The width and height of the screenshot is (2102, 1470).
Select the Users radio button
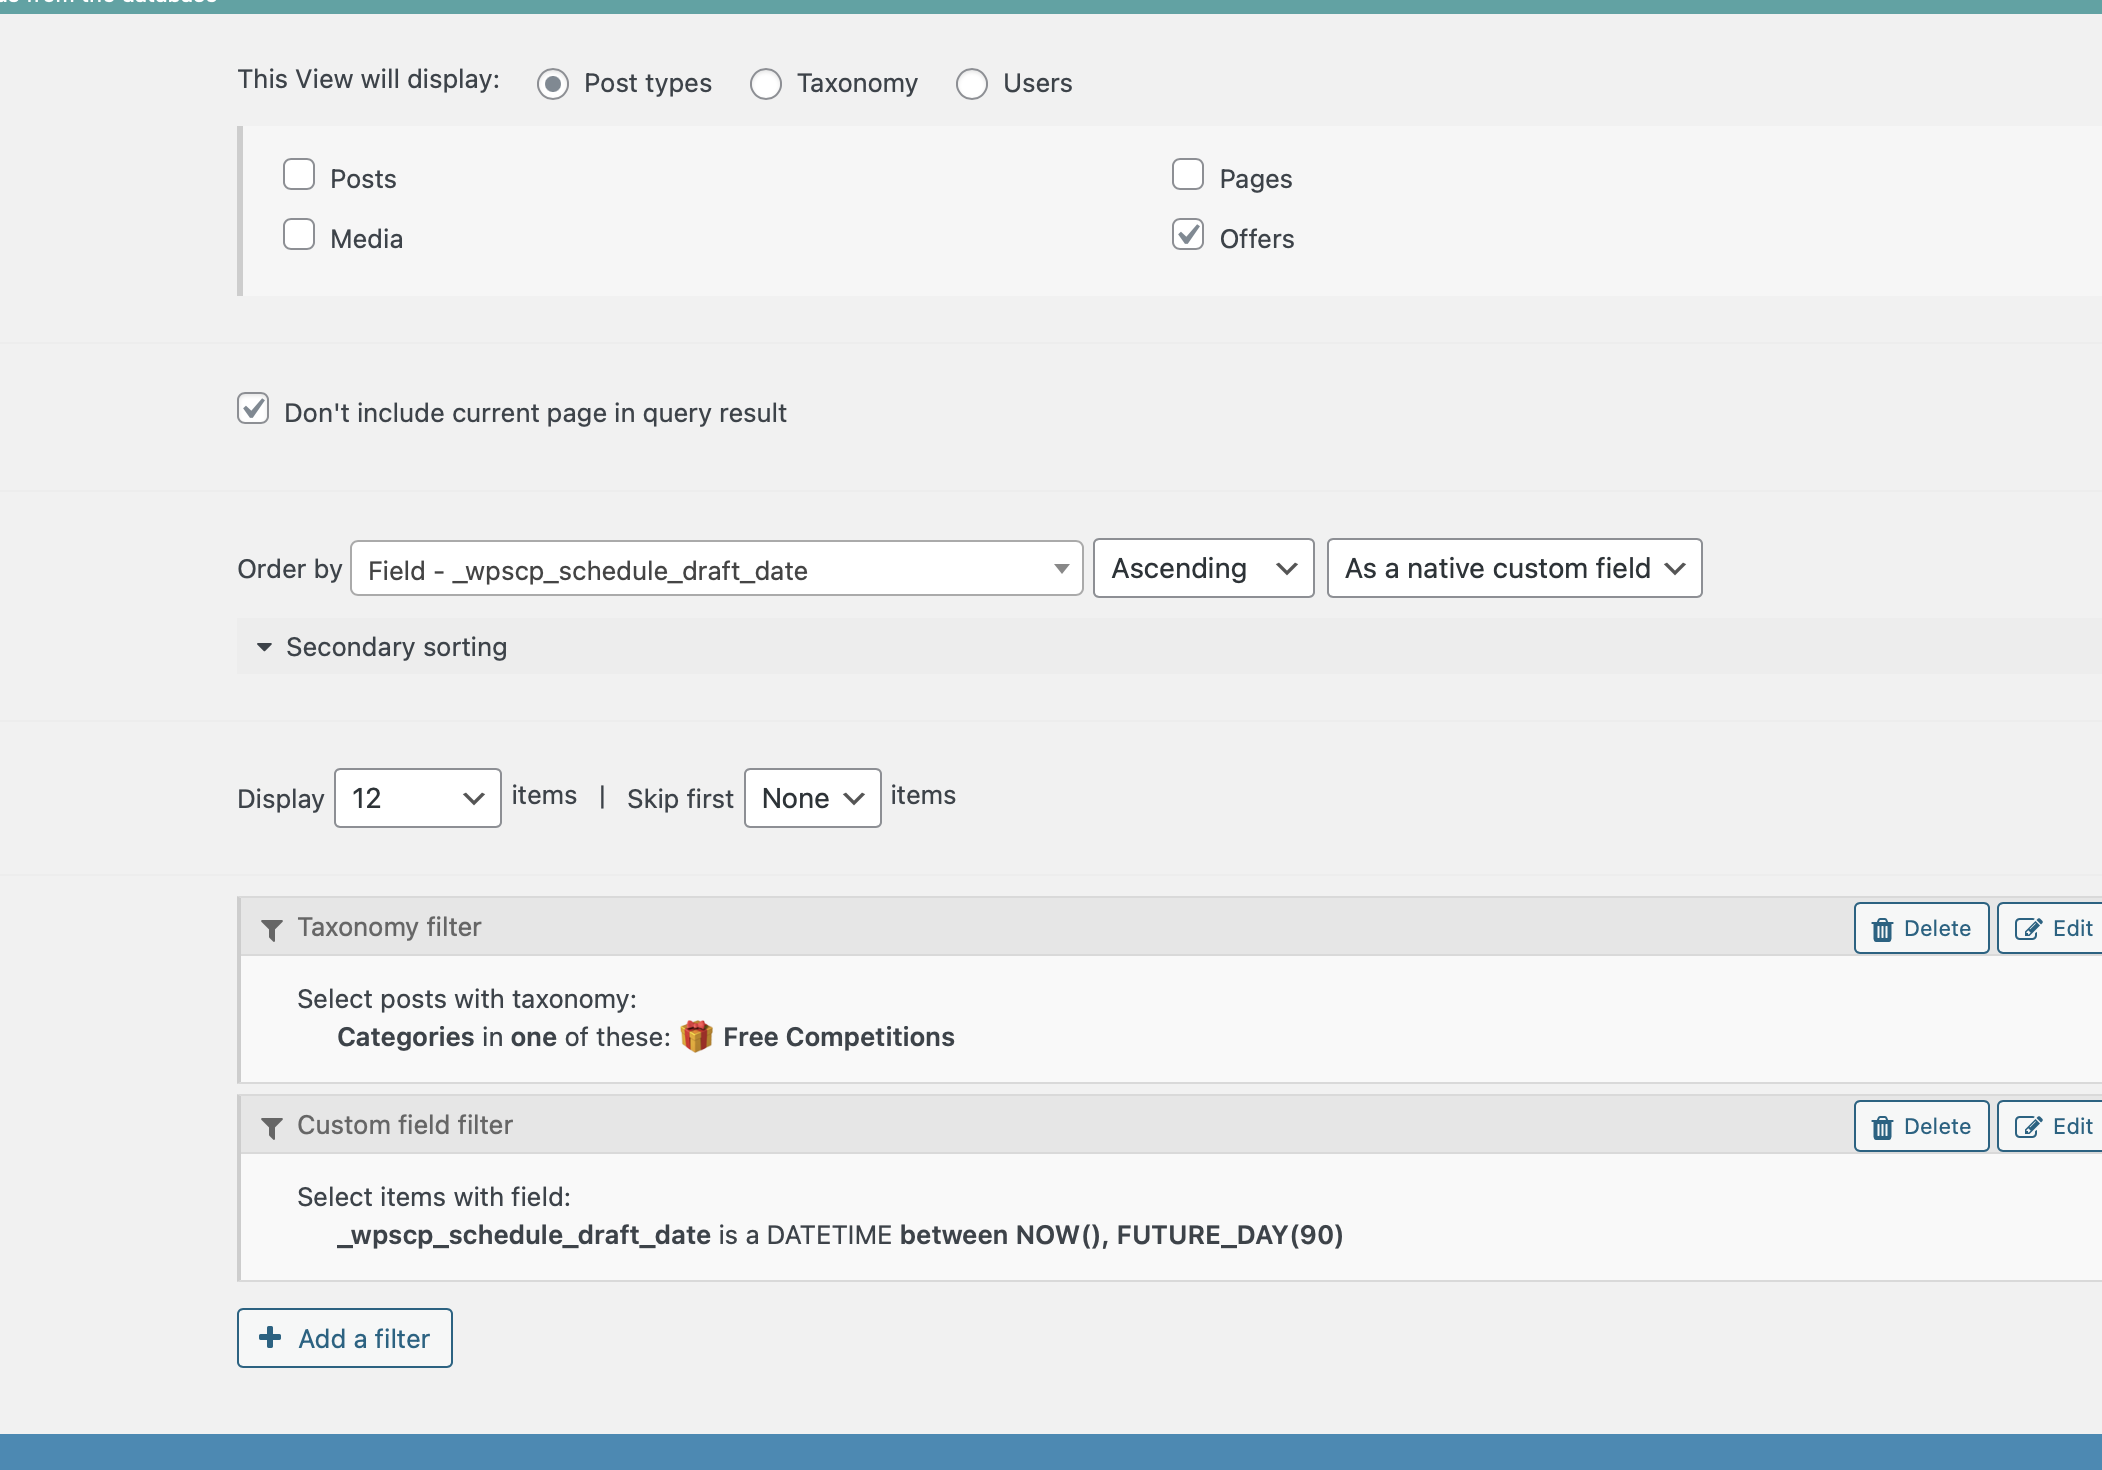(x=972, y=84)
